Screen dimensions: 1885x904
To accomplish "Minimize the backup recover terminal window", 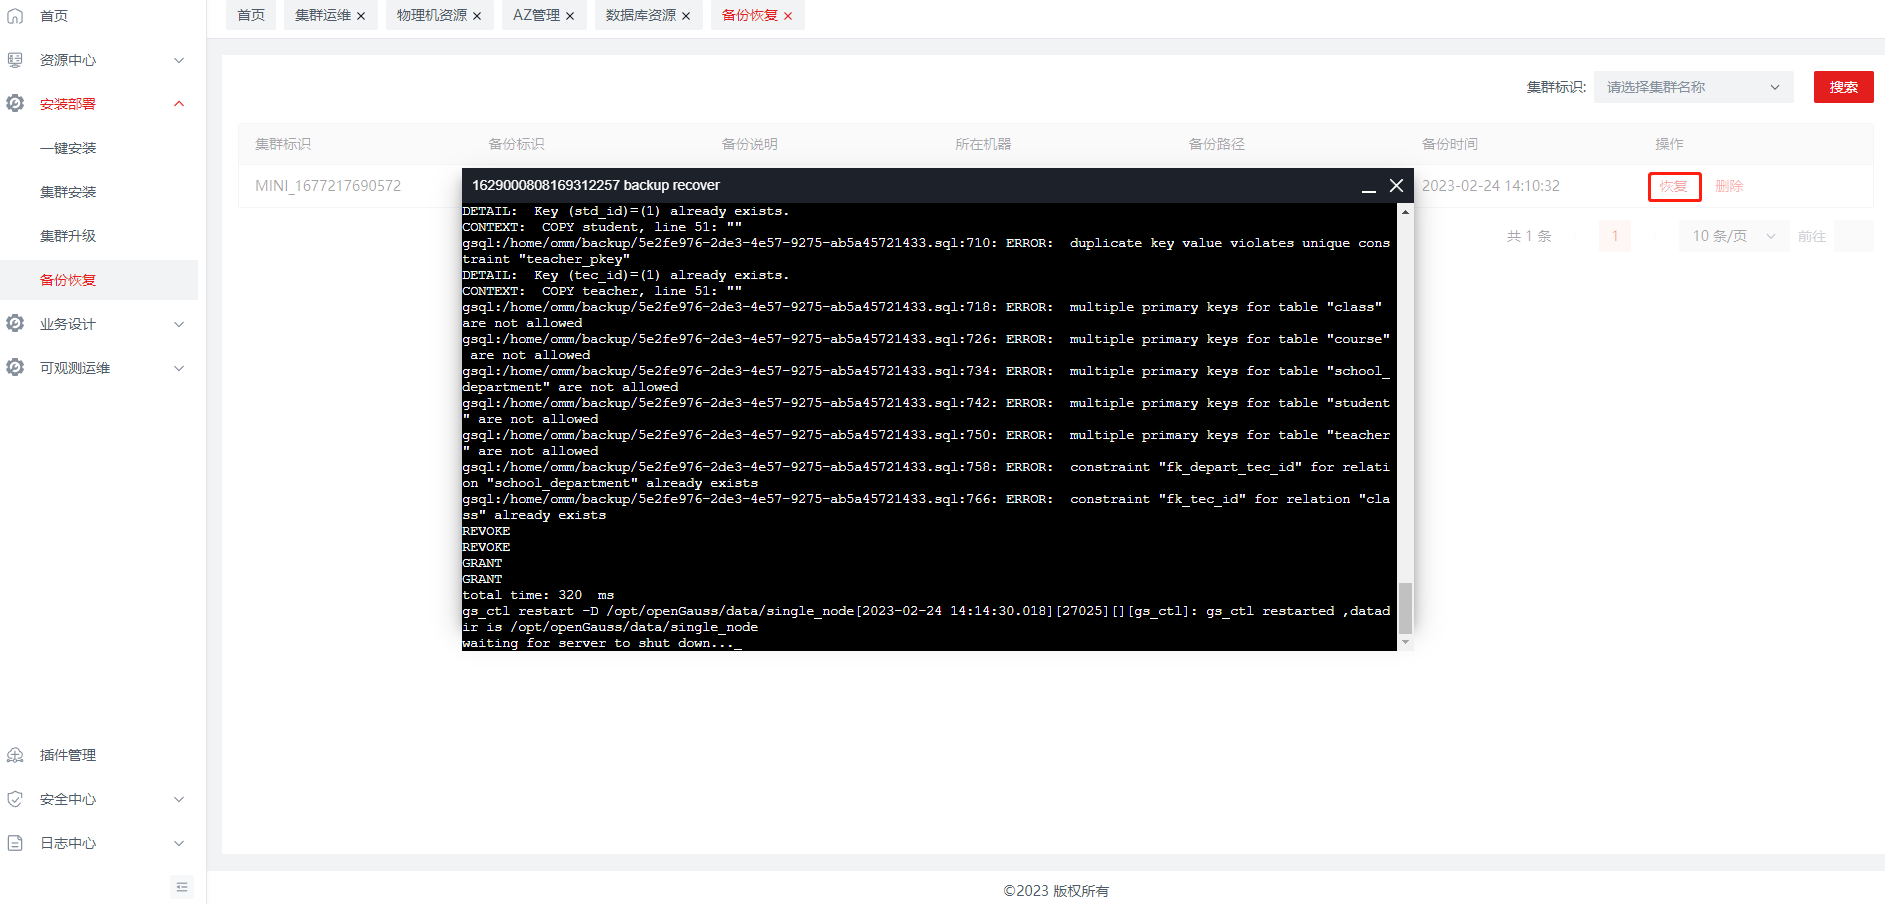I will [1368, 187].
